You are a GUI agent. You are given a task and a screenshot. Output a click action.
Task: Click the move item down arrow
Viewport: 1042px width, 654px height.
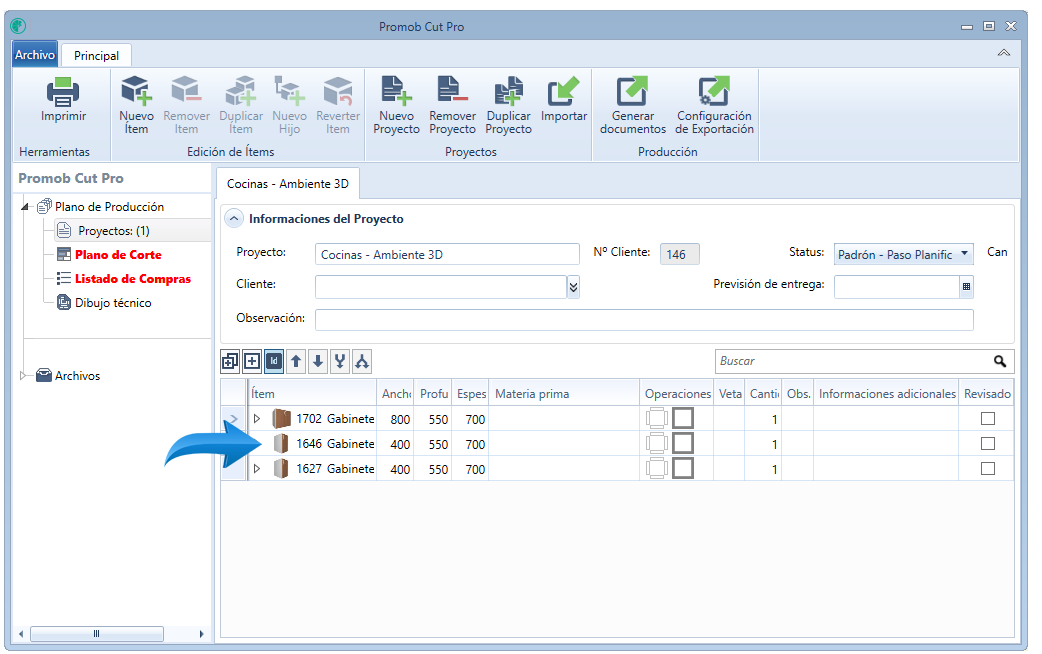(x=318, y=362)
